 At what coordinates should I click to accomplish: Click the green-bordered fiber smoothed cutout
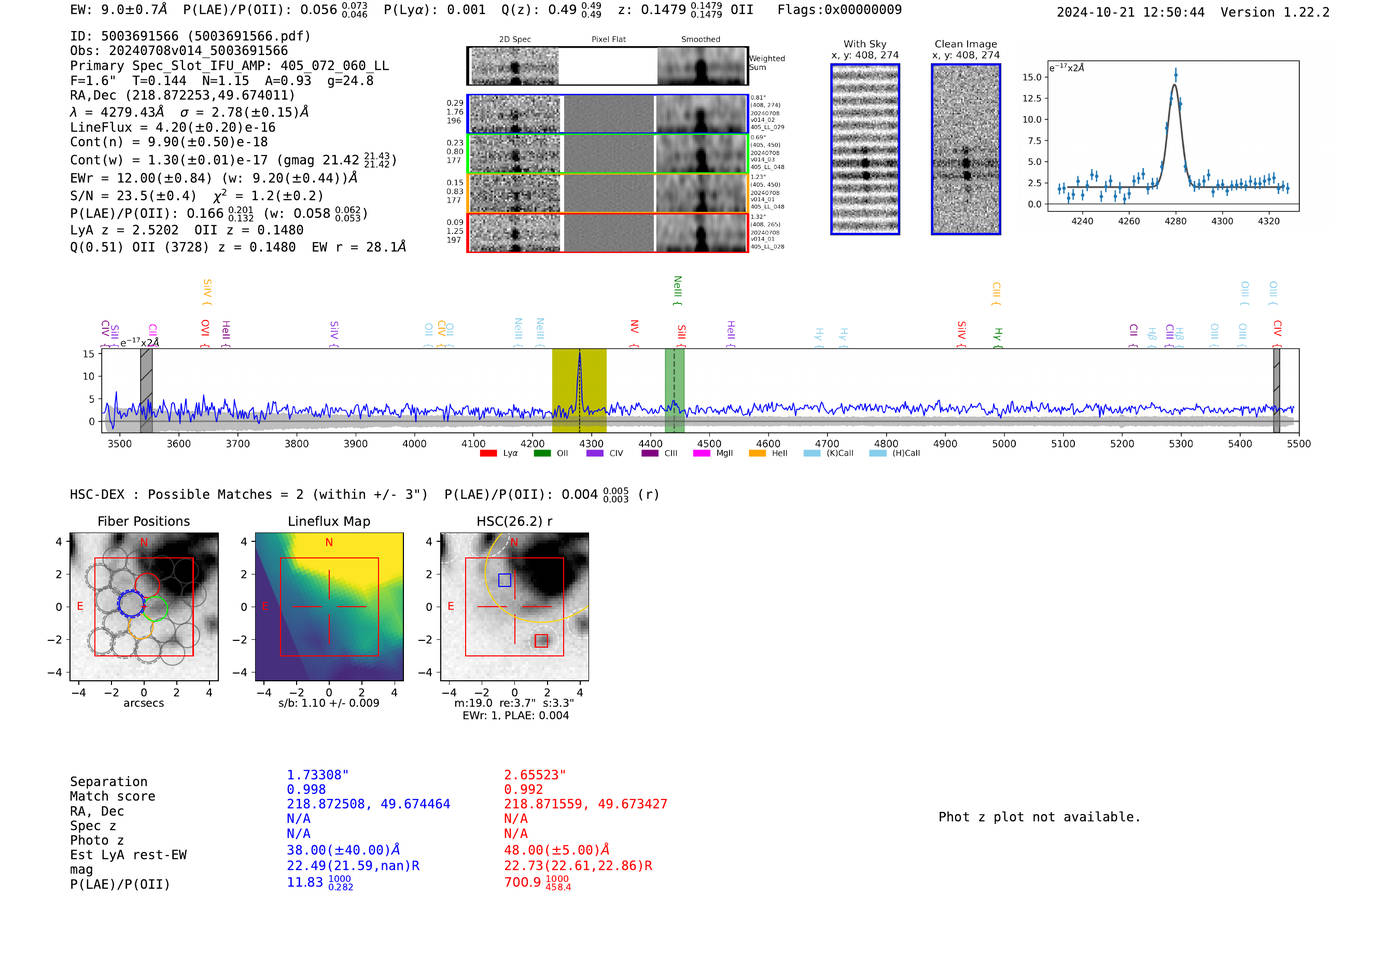[x=701, y=154]
